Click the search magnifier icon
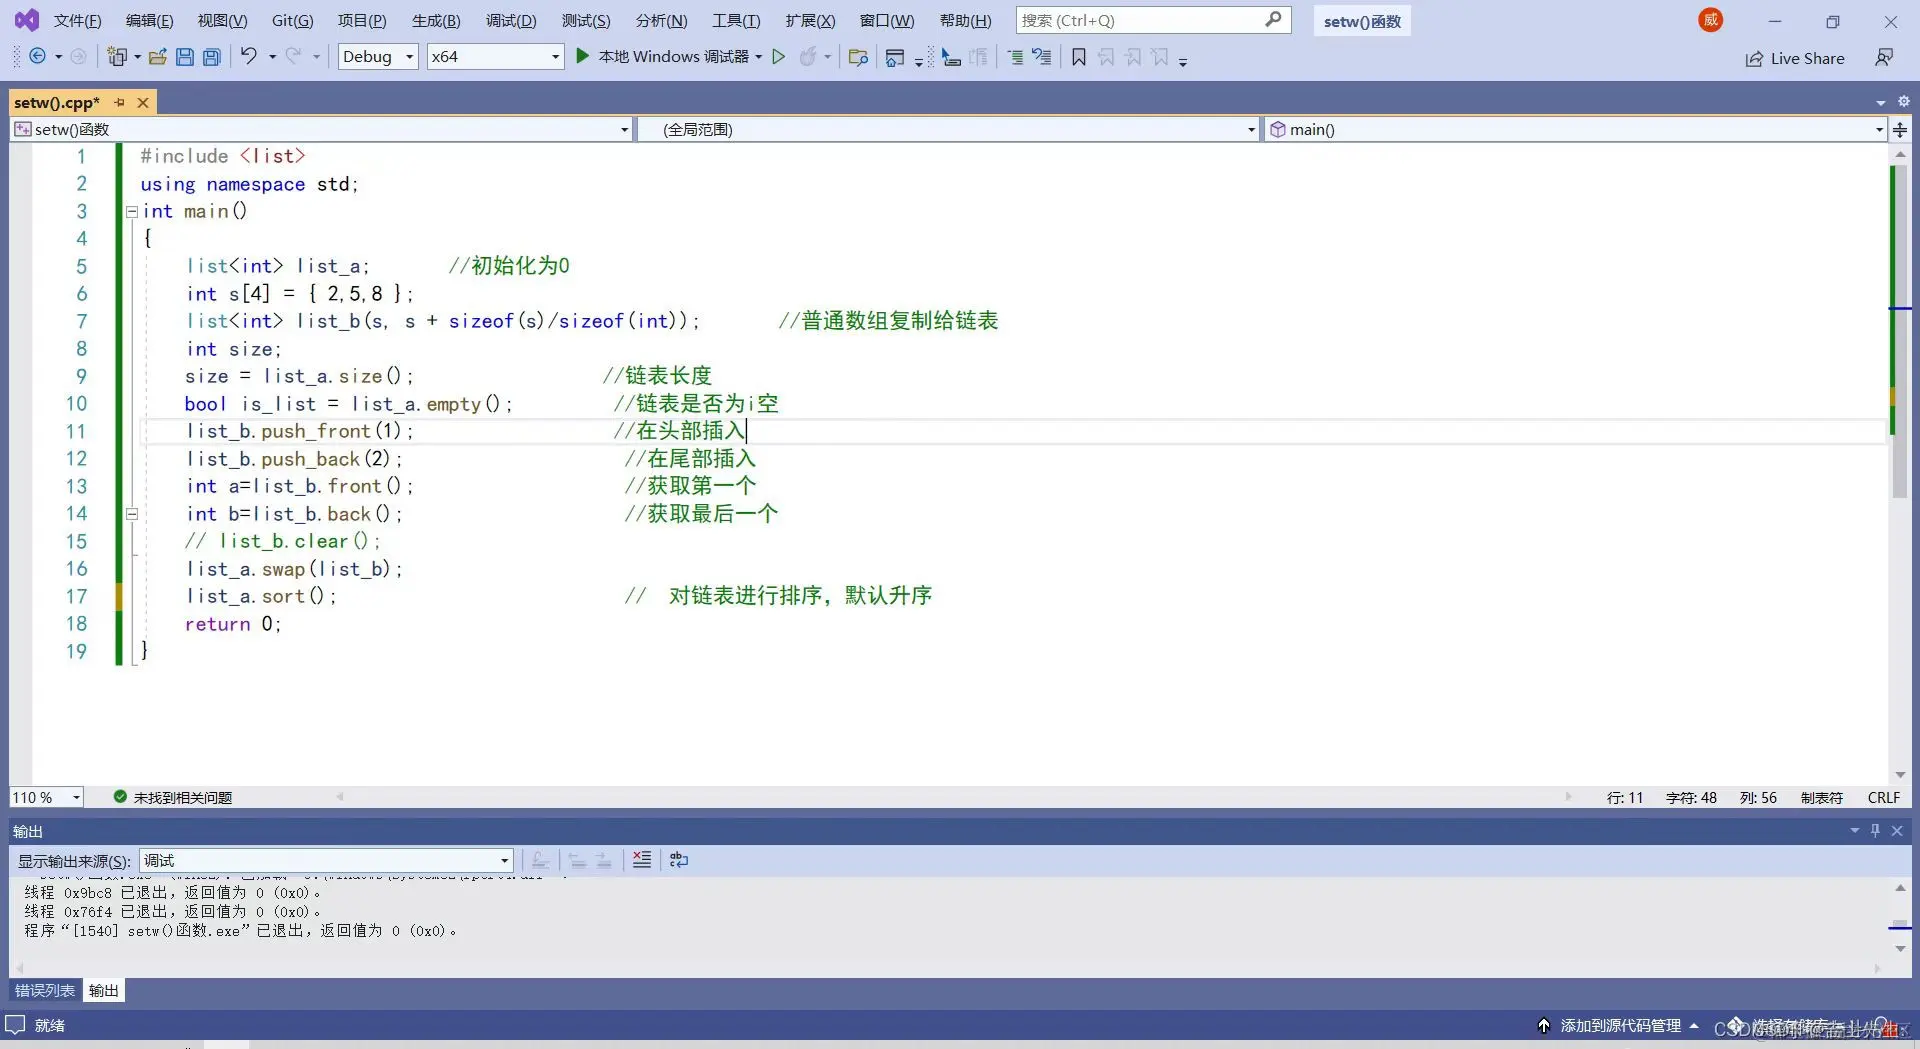Viewport: 1920px width, 1049px height. click(x=1272, y=19)
